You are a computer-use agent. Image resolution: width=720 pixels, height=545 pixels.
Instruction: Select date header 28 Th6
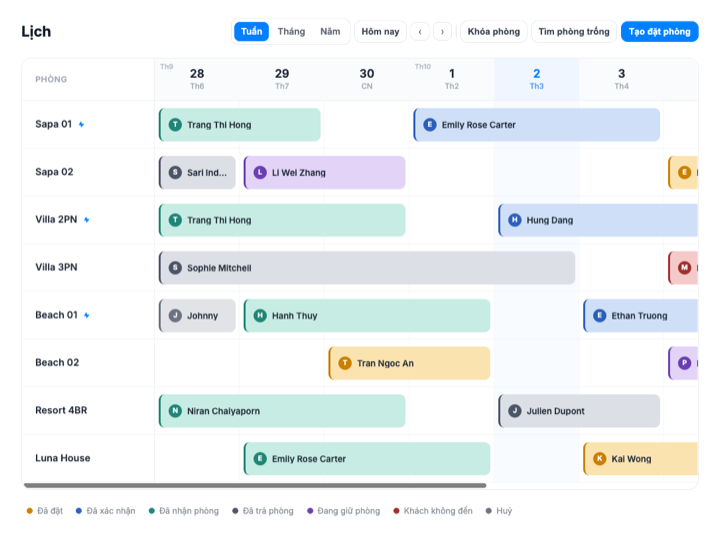[x=197, y=79]
